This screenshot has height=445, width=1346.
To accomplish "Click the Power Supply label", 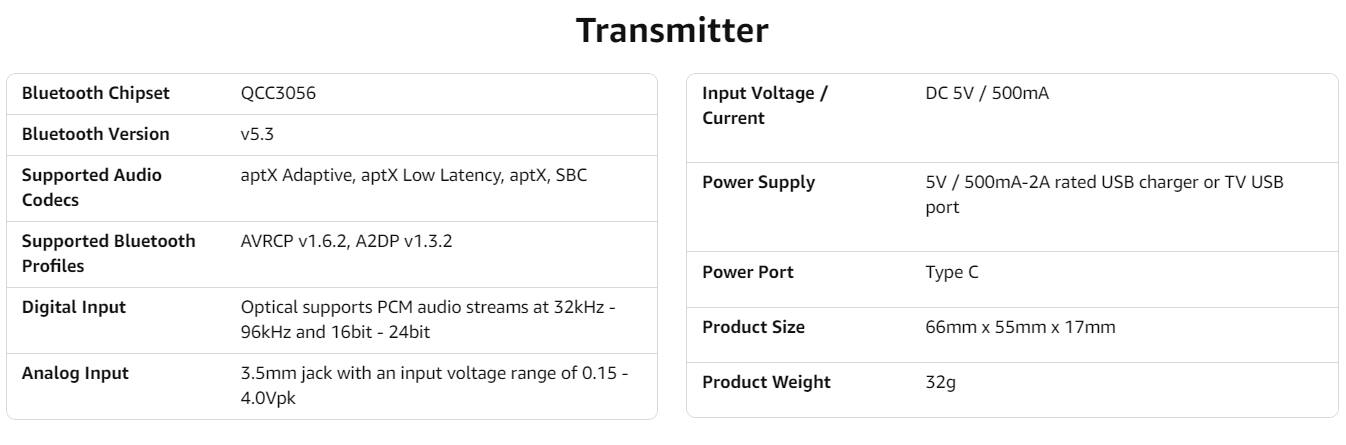I will pos(758,182).
